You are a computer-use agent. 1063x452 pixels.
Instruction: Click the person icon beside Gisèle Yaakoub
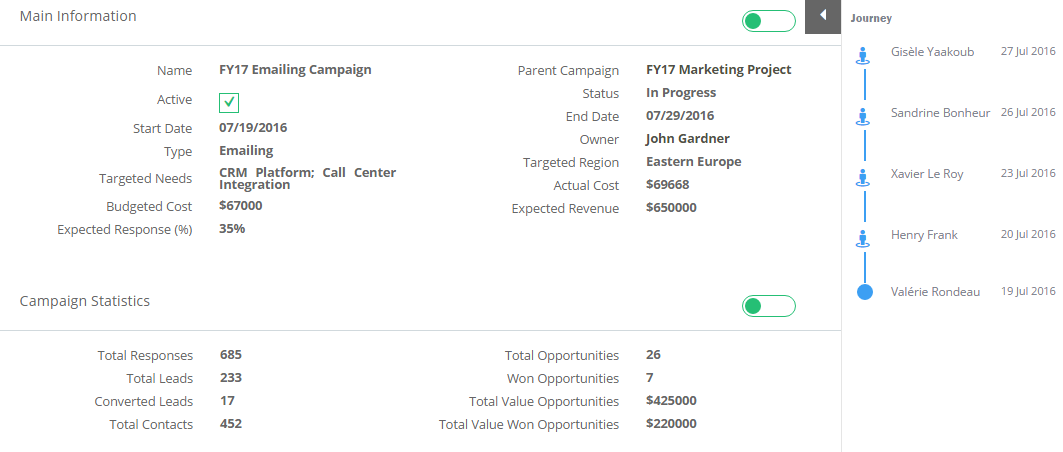(863, 56)
